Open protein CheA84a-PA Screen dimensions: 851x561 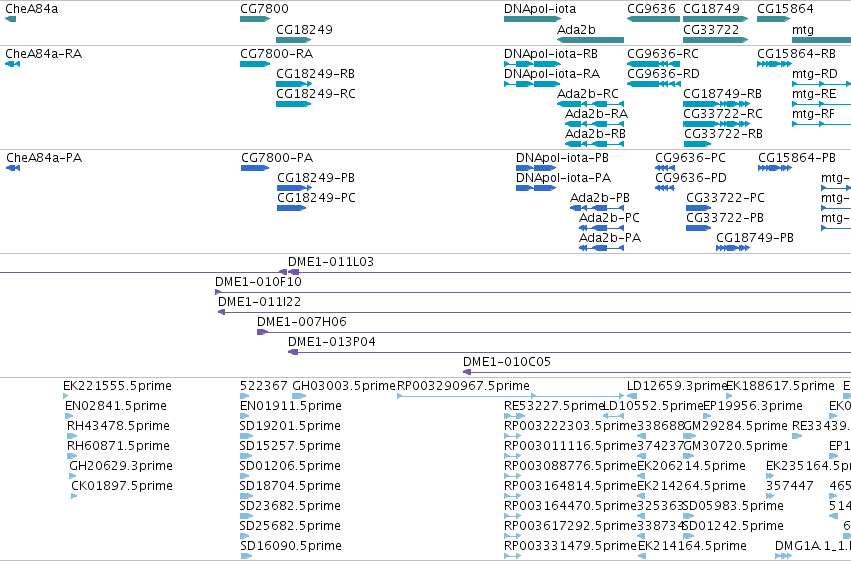(x=44, y=158)
